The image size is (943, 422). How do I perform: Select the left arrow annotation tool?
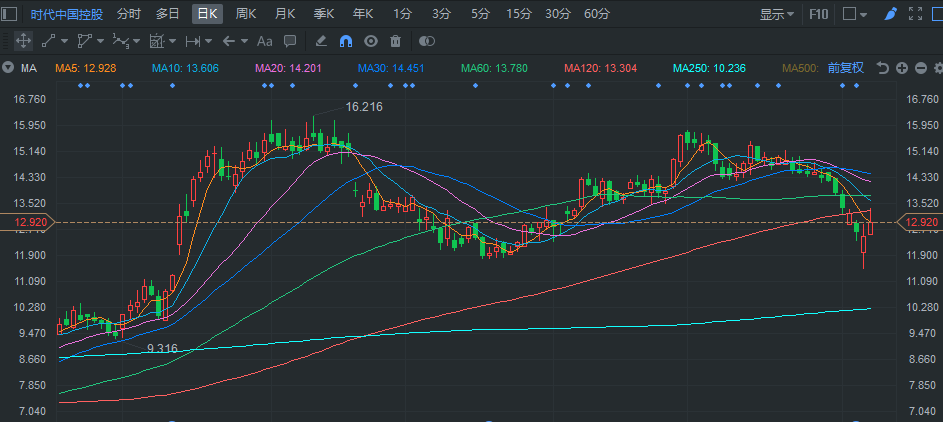pyautogui.click(x=229, y=41)
